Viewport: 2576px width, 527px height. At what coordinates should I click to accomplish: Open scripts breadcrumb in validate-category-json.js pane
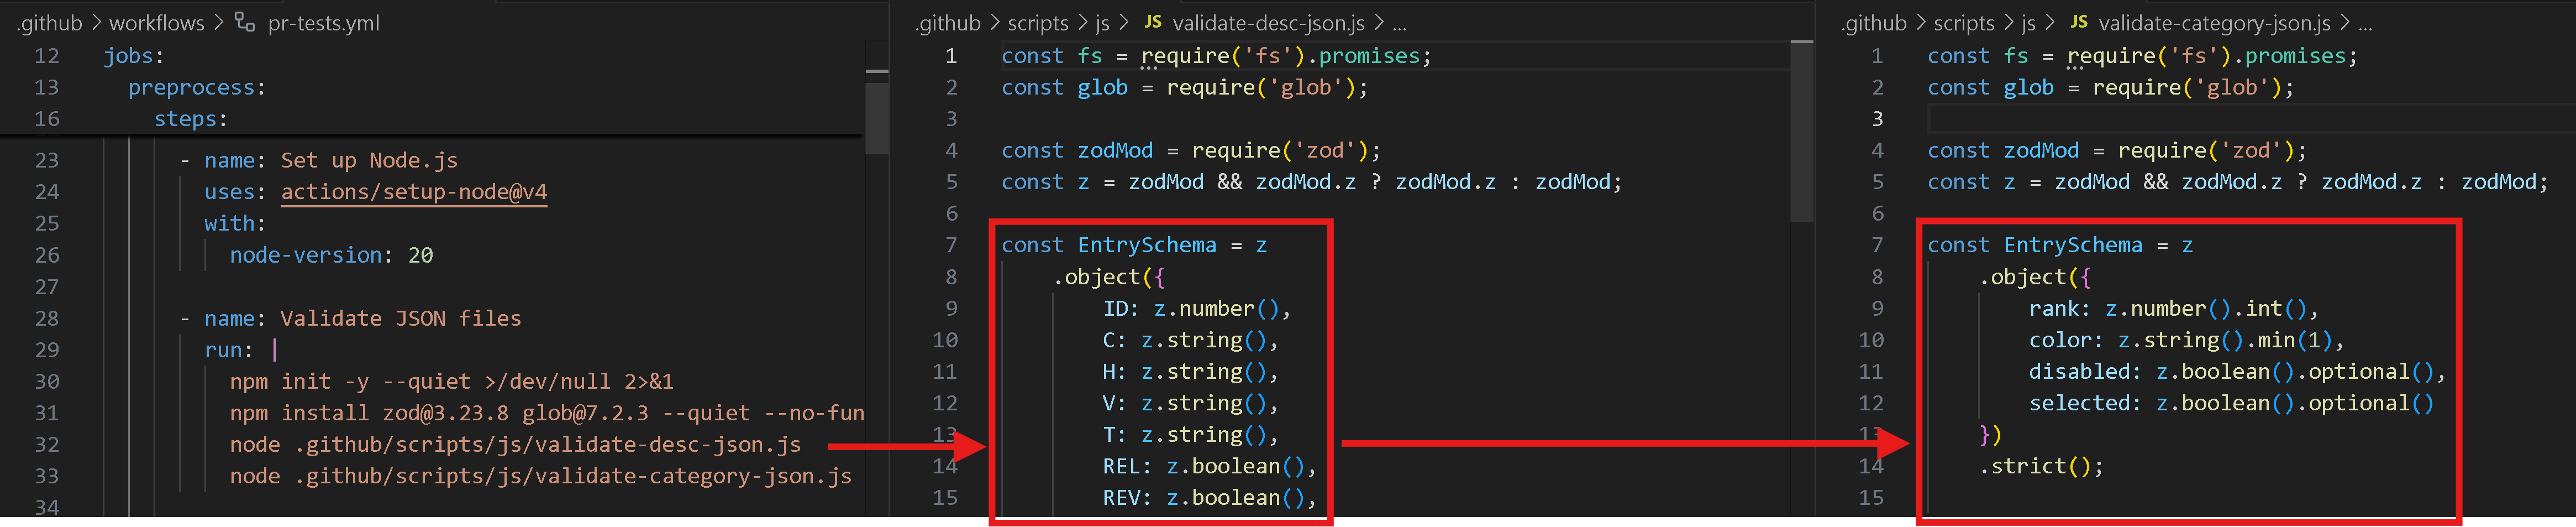(x=1964, y=22)
